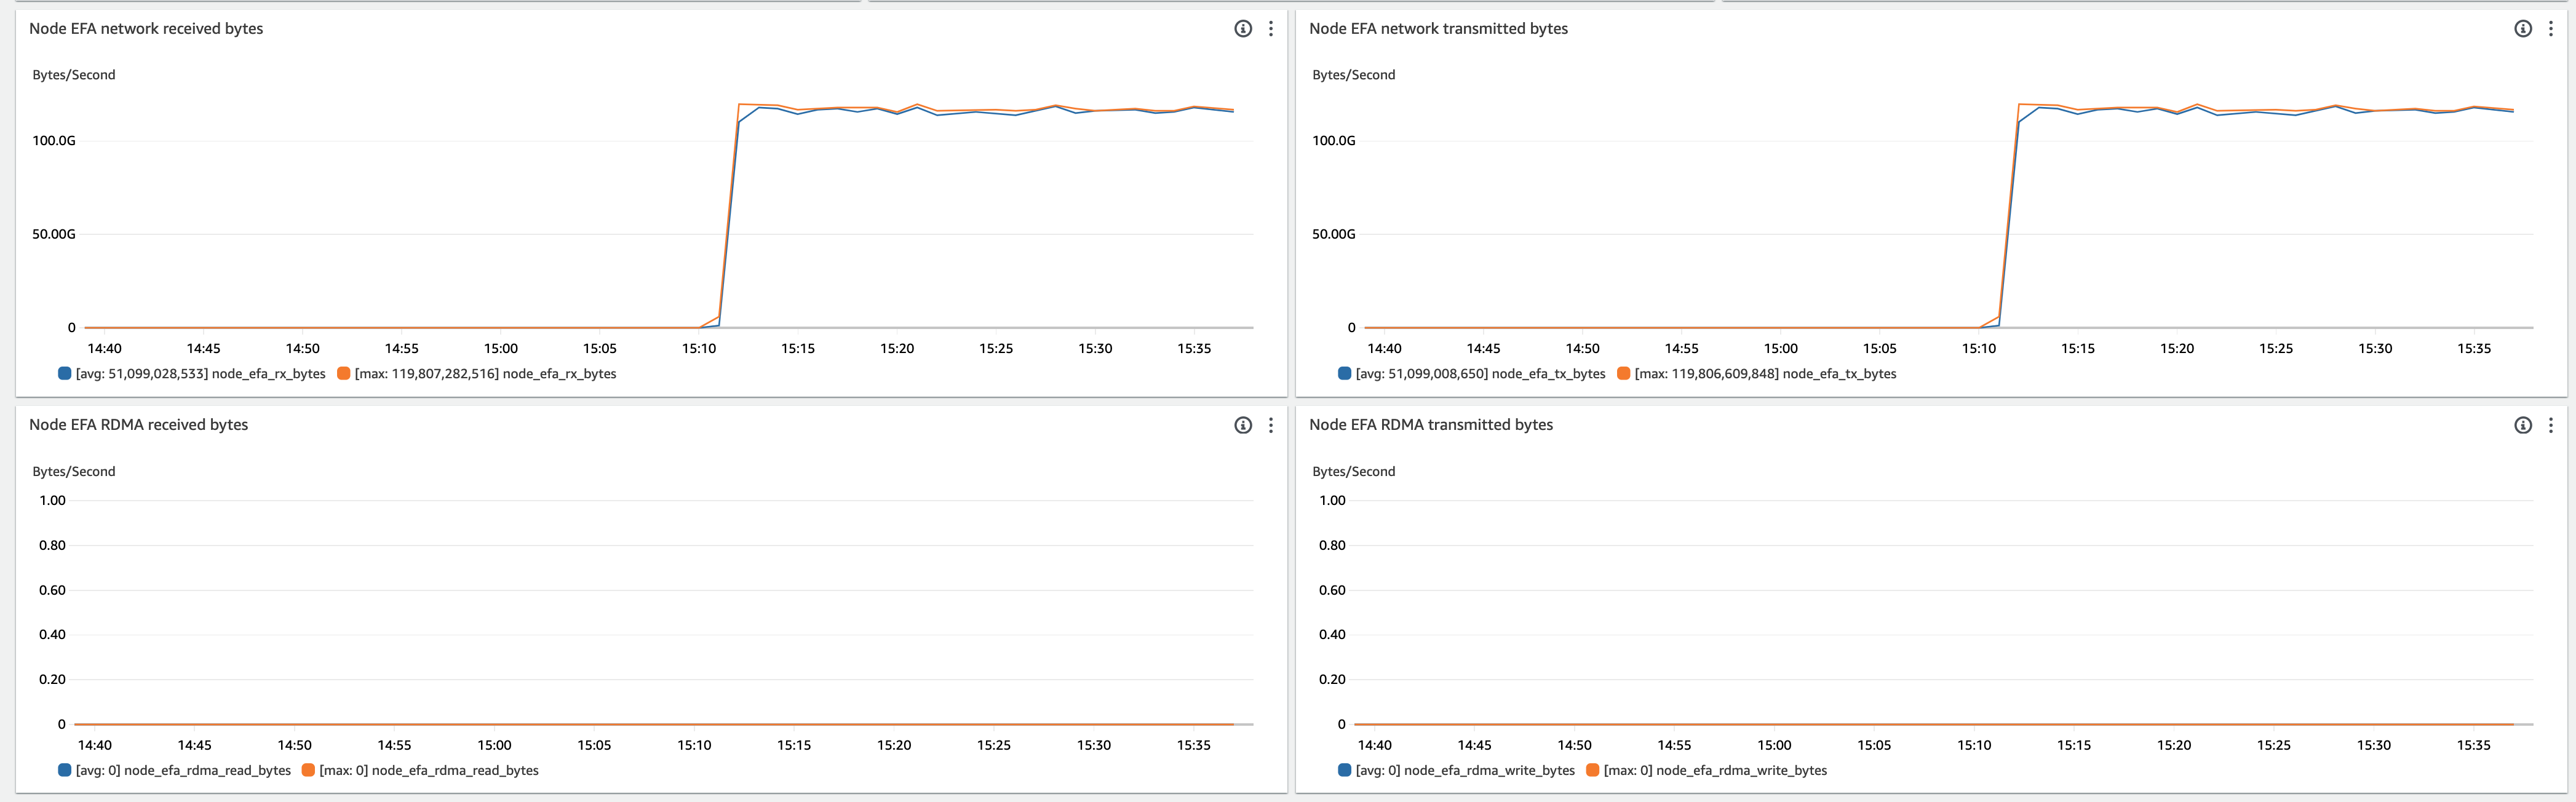Screen dimensions: 2576x802
Task: Click 15:10 tick on received bytes chart
Action: point(699,348)
